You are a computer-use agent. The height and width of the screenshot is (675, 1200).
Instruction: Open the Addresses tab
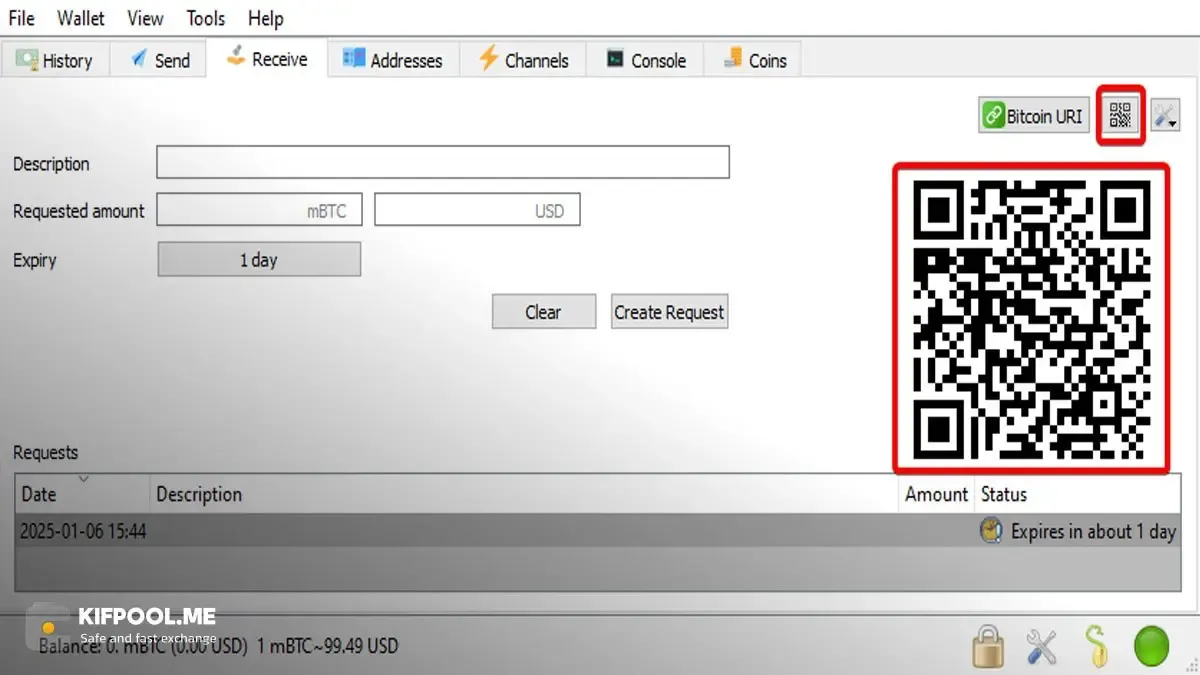pyautogui.click(x=393, y=60)
